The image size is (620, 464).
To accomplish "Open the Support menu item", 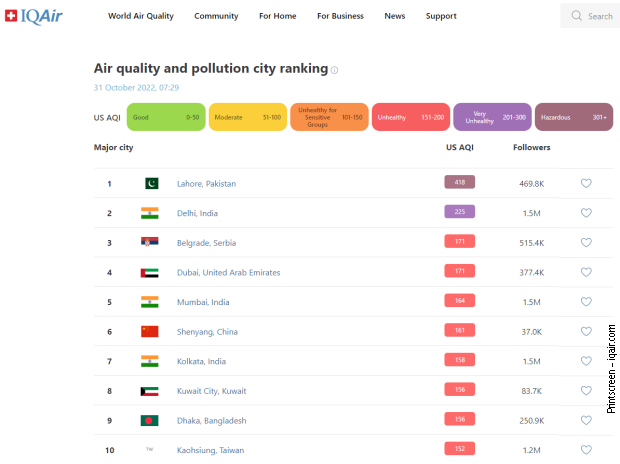I will point(441,16).
